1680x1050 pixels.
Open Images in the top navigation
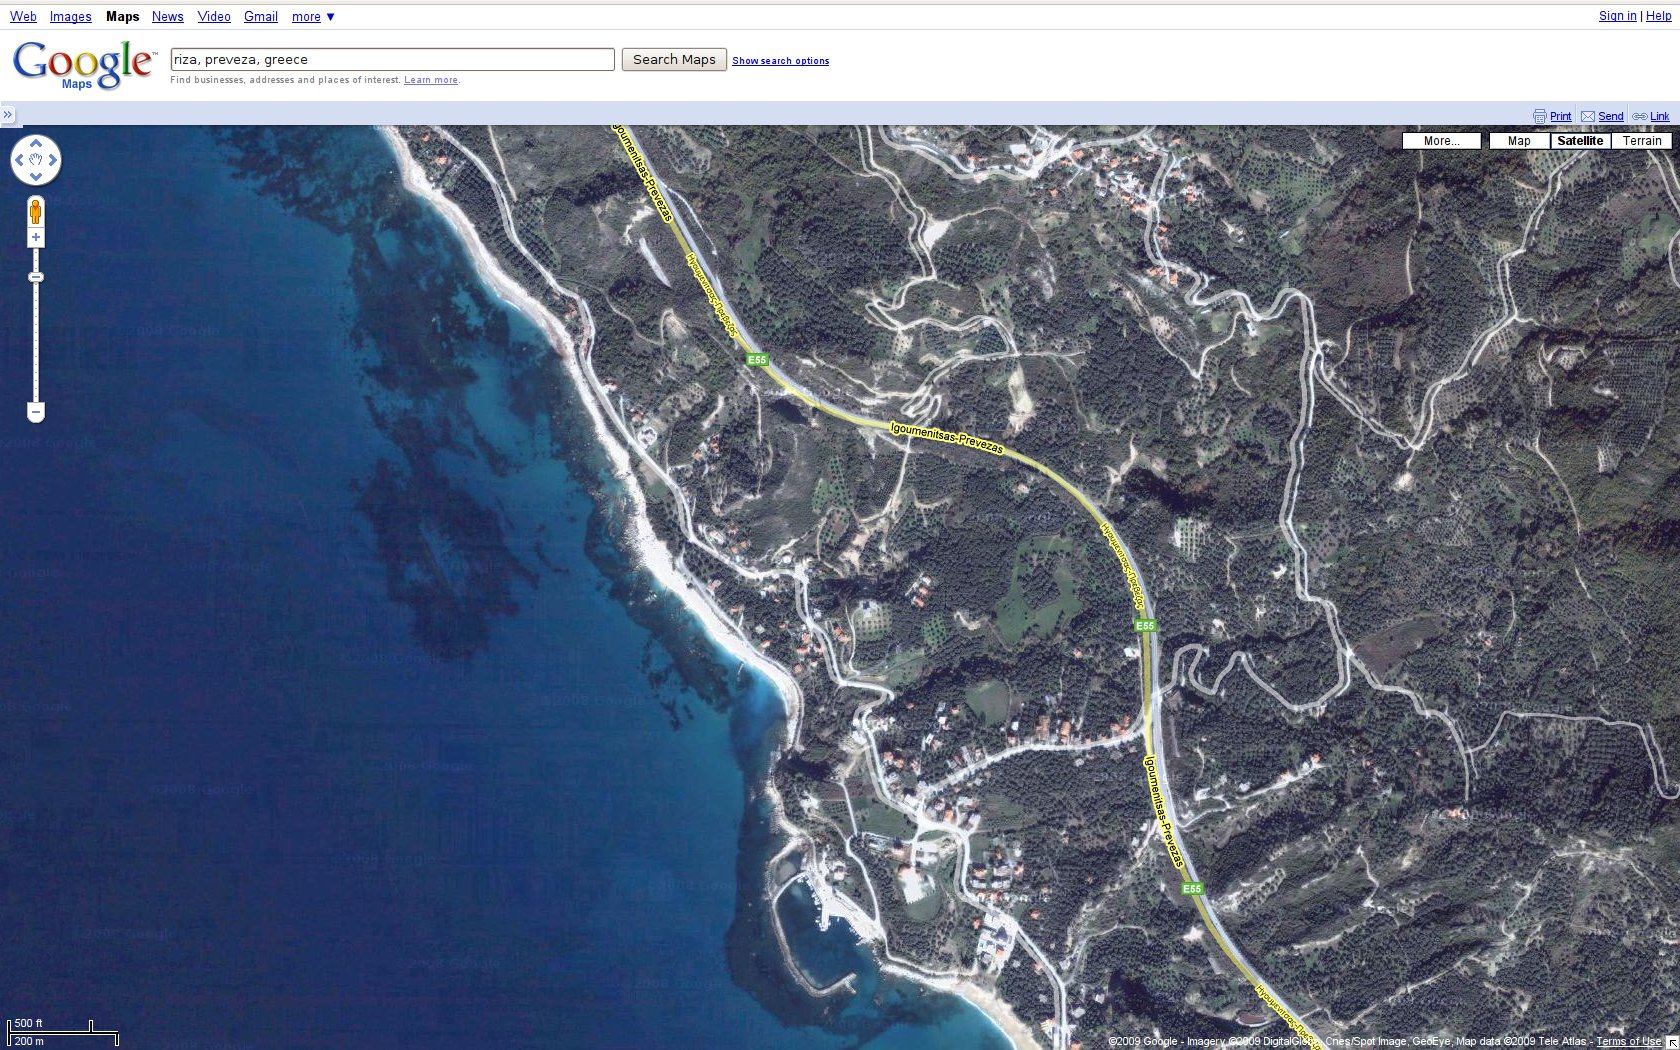pos(70,17)
